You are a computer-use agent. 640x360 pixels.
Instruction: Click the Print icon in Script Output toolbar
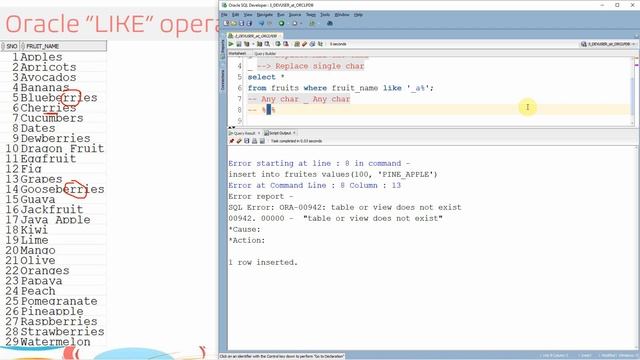click(x=254, y=141)
